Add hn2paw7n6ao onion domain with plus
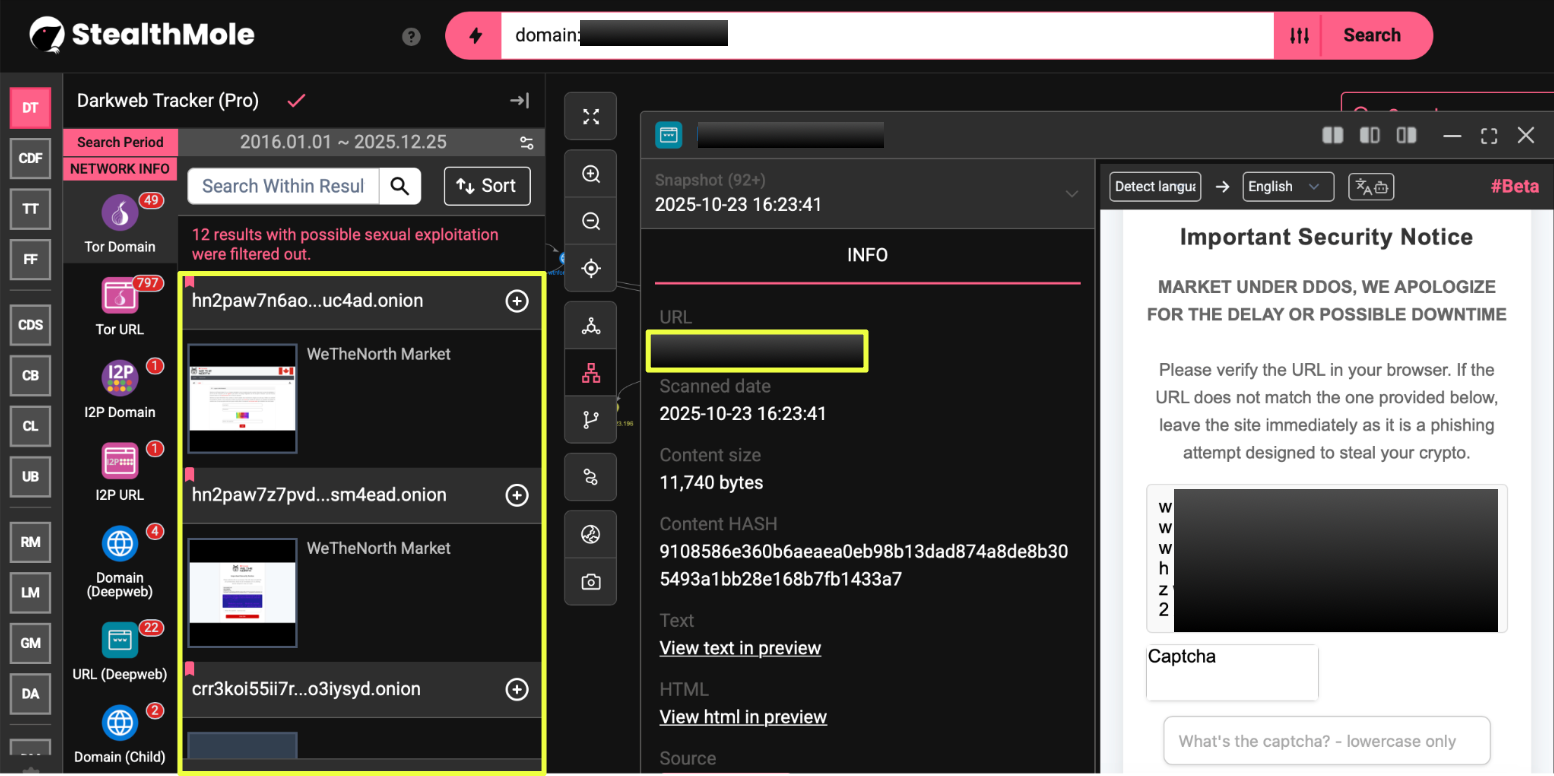Image resolution: width=1554 pixels, height=776 pixels. (517, 301)
